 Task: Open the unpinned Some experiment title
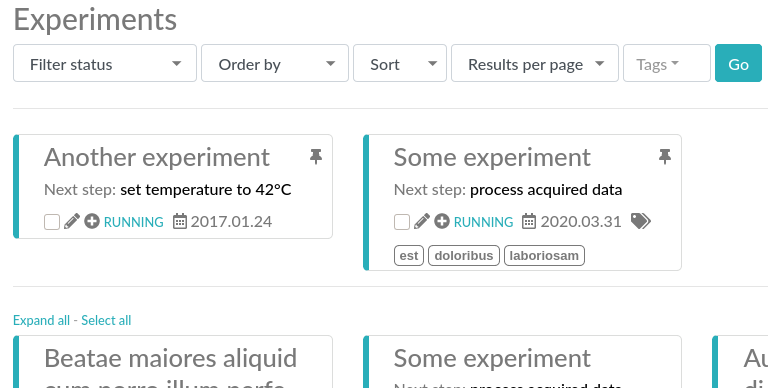492,359
